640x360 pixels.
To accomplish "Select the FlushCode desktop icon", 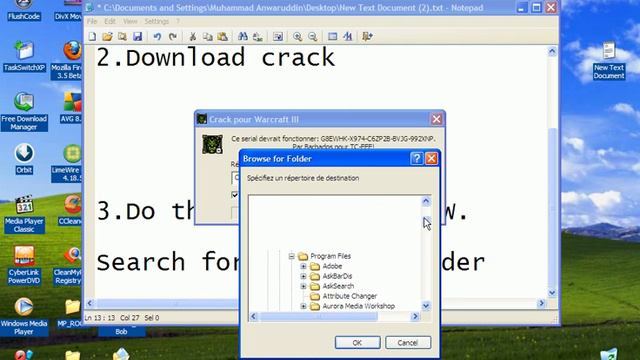I will click(x=24, y=10).
